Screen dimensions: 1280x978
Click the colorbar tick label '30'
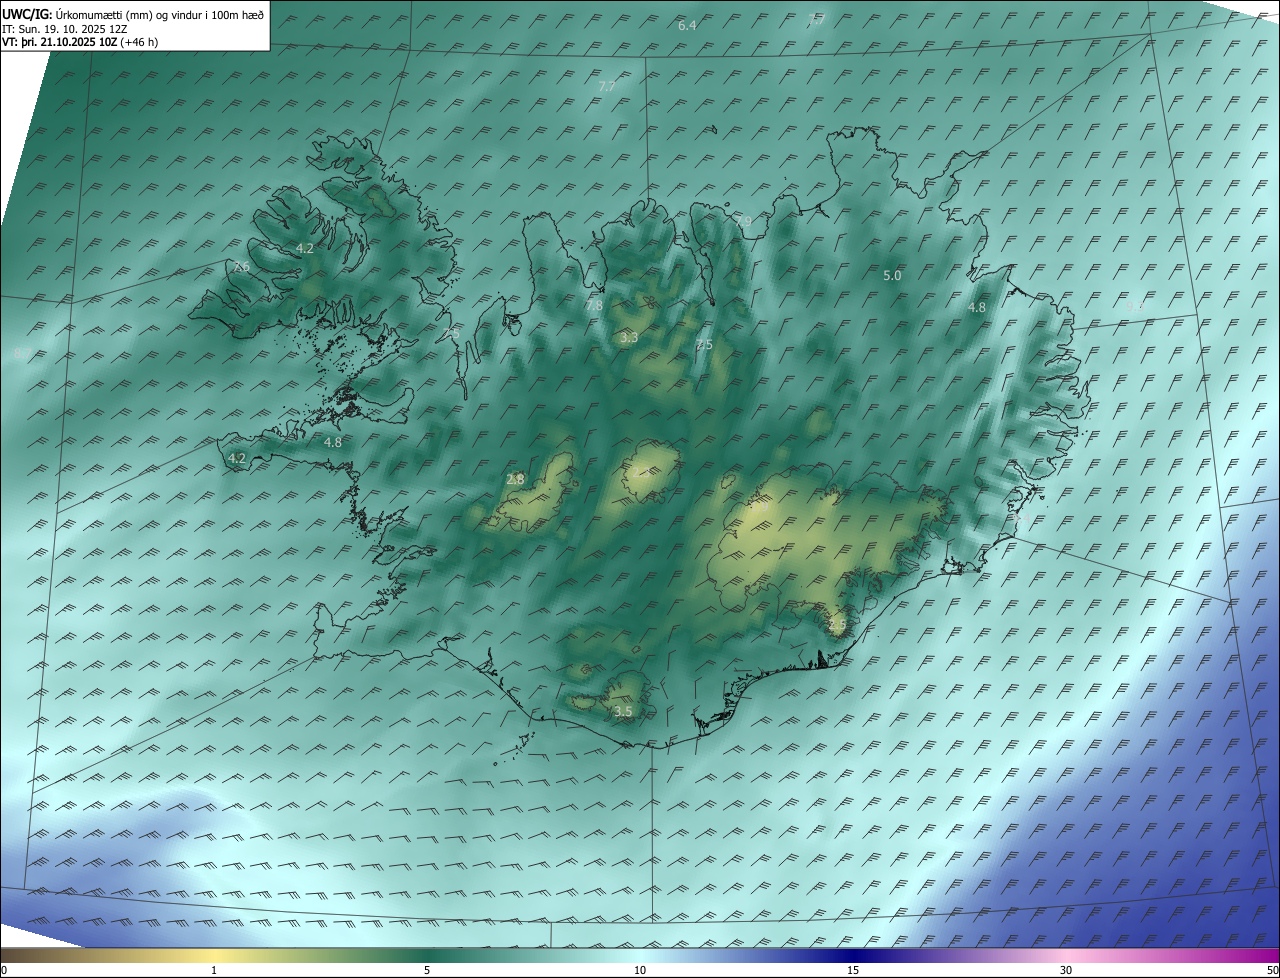(x=1066, y=970)
